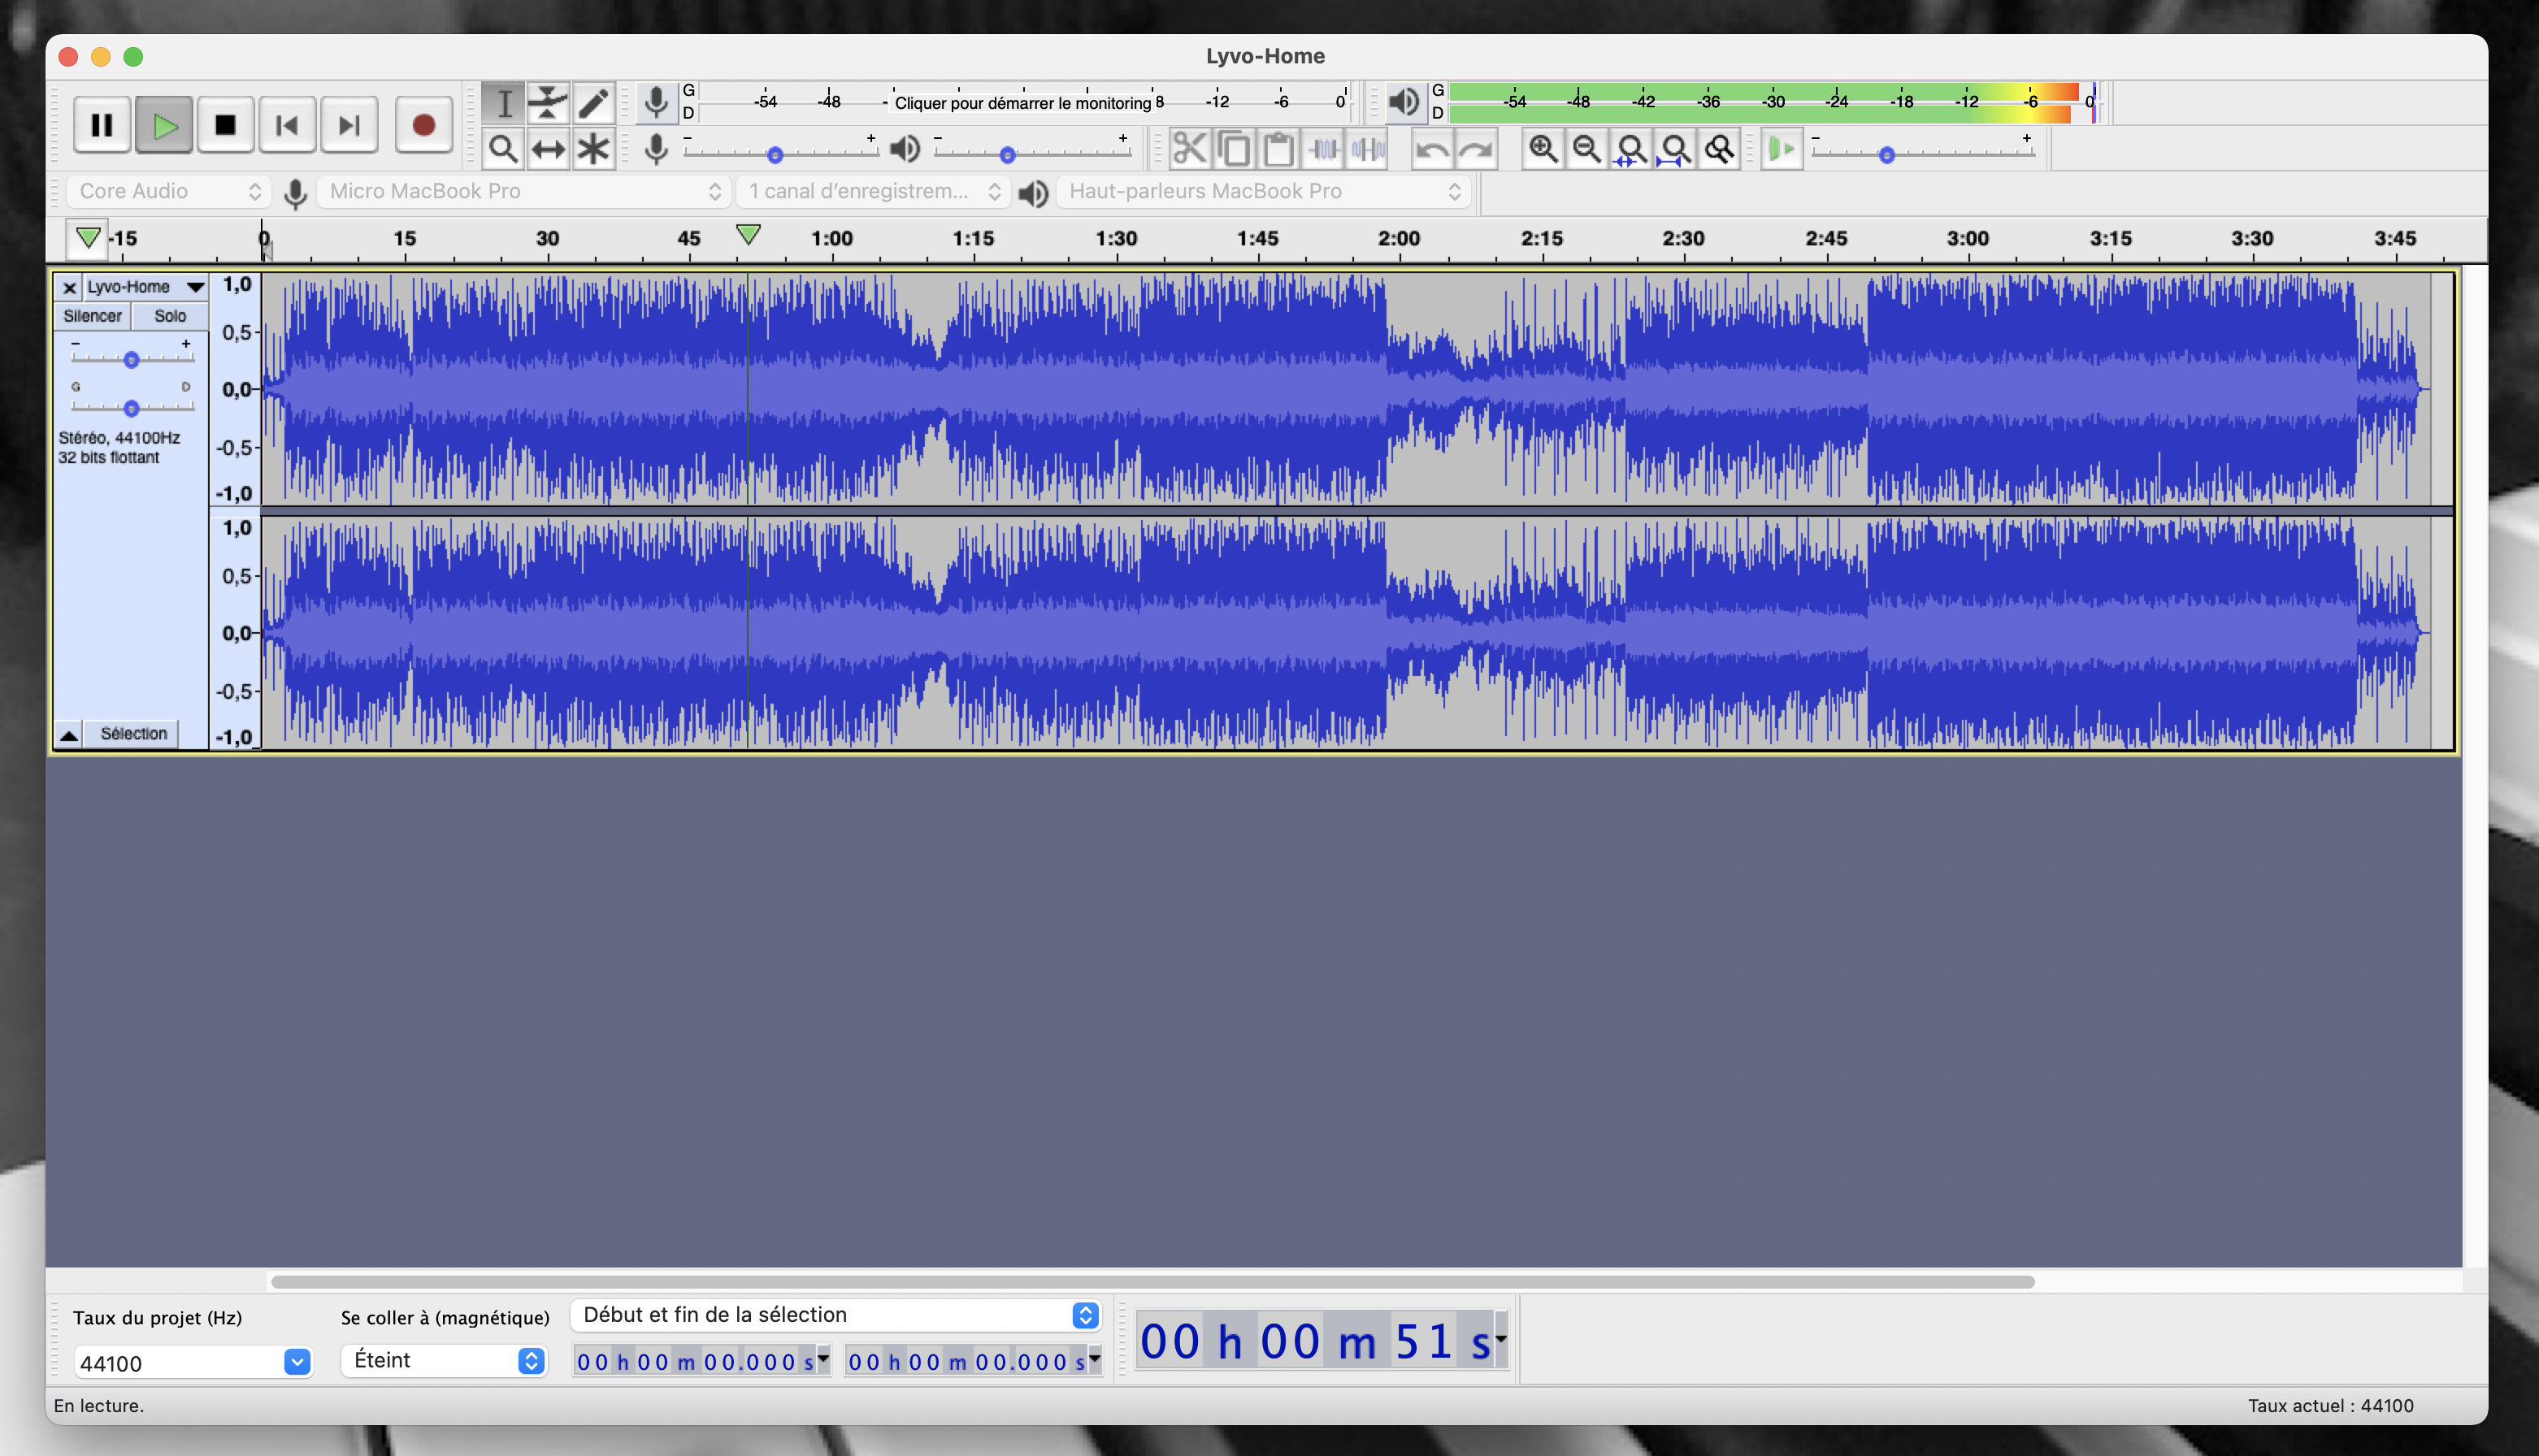Toggle the Solo button
2539x1456 pixels.
[x=170, y=316]
